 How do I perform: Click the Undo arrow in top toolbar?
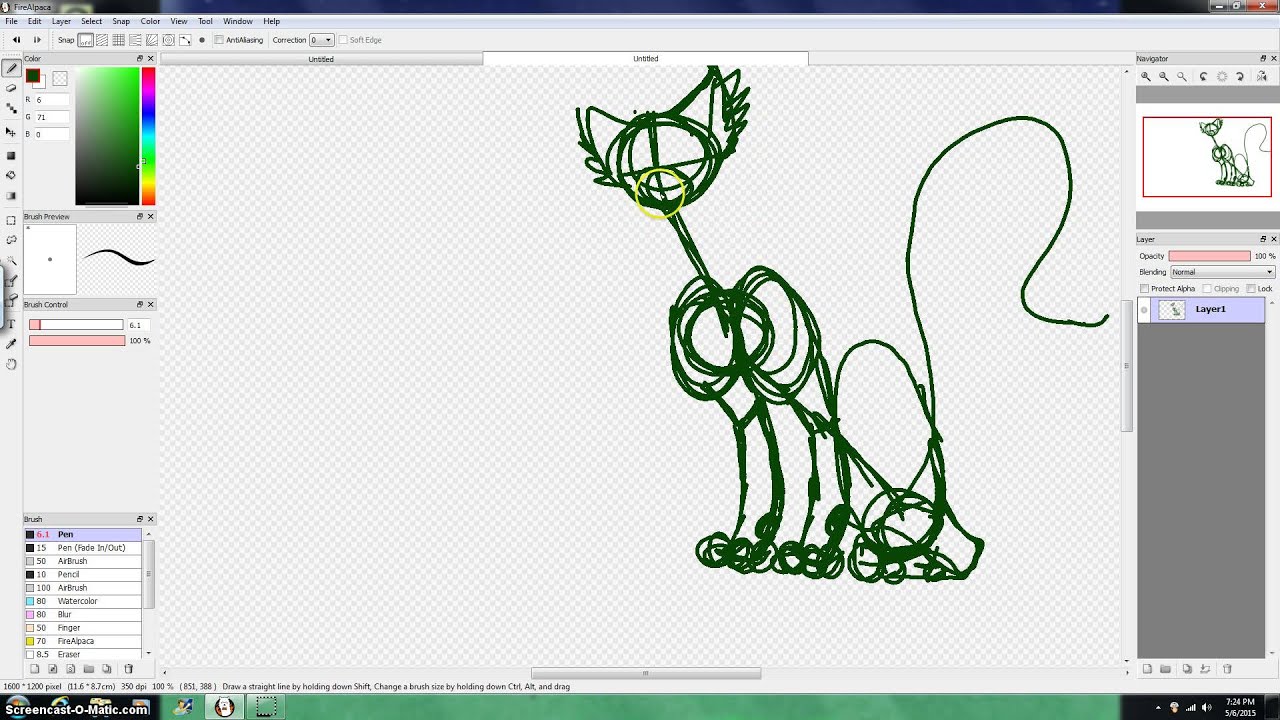[x=16, y=40]
